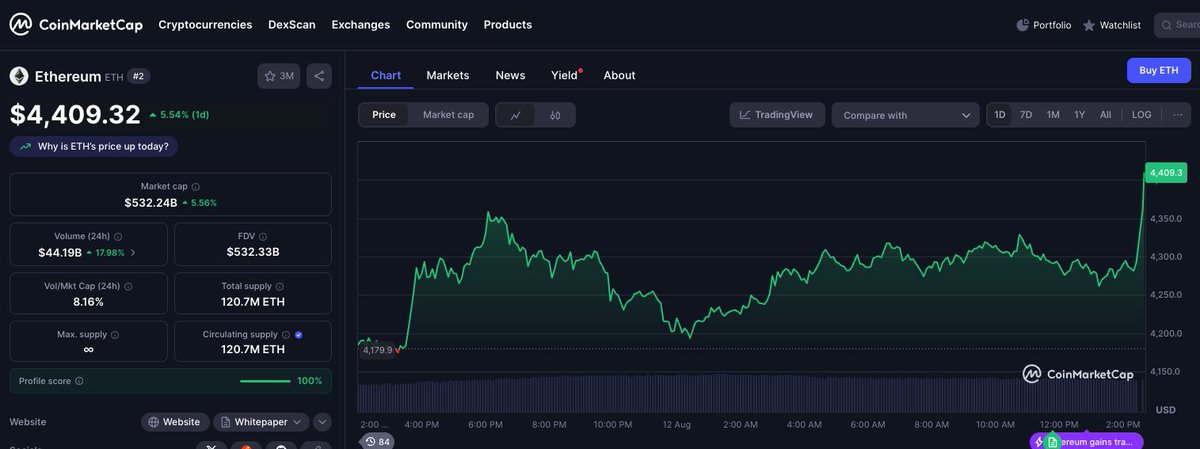Open the Watchlist star link
This screenshot has height=449, width=1200.
click(x=1111, y=25)
